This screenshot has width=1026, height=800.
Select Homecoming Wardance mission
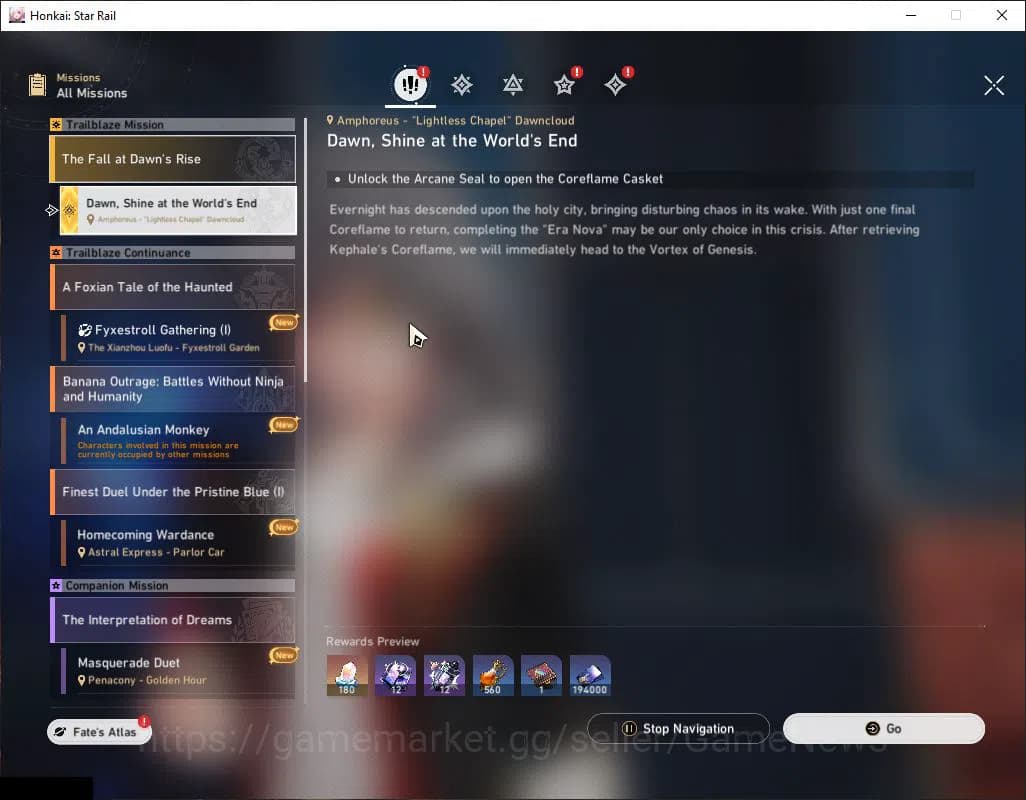(178, 542)
